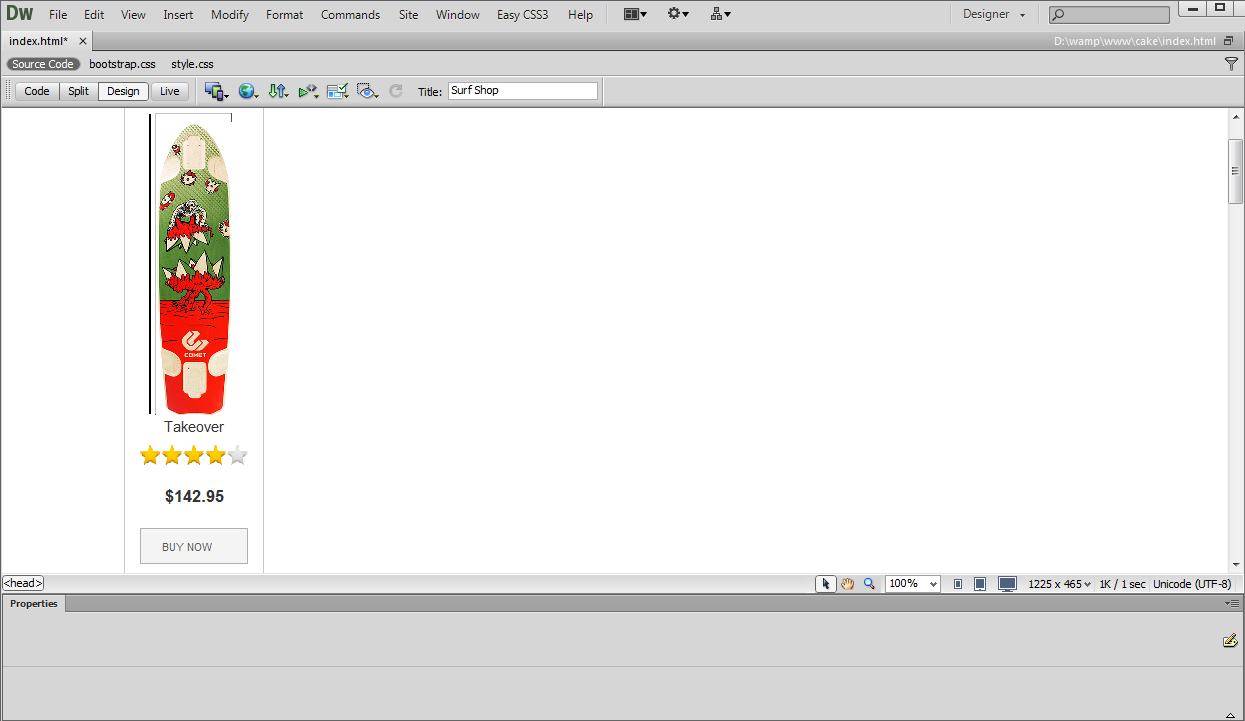Image resolution: width=1245 pixels, height=721 pixels.
Task: Switch to Code view
Action: coord(37,91)
